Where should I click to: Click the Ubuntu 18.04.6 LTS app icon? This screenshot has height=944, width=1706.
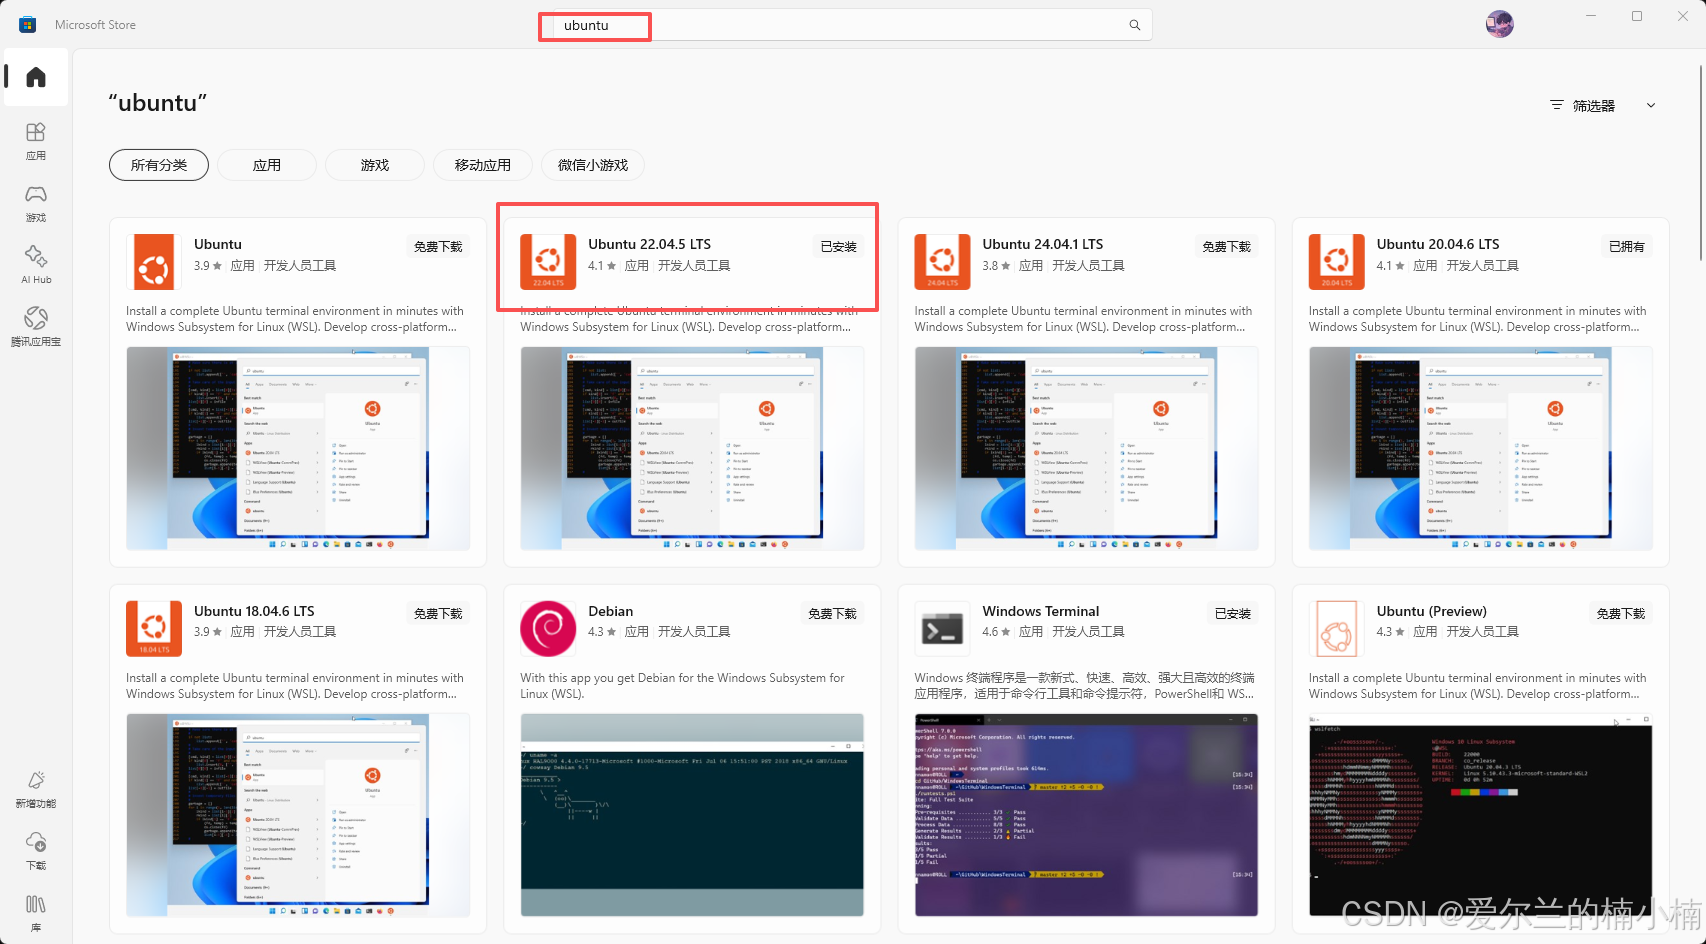pos(154,629)
